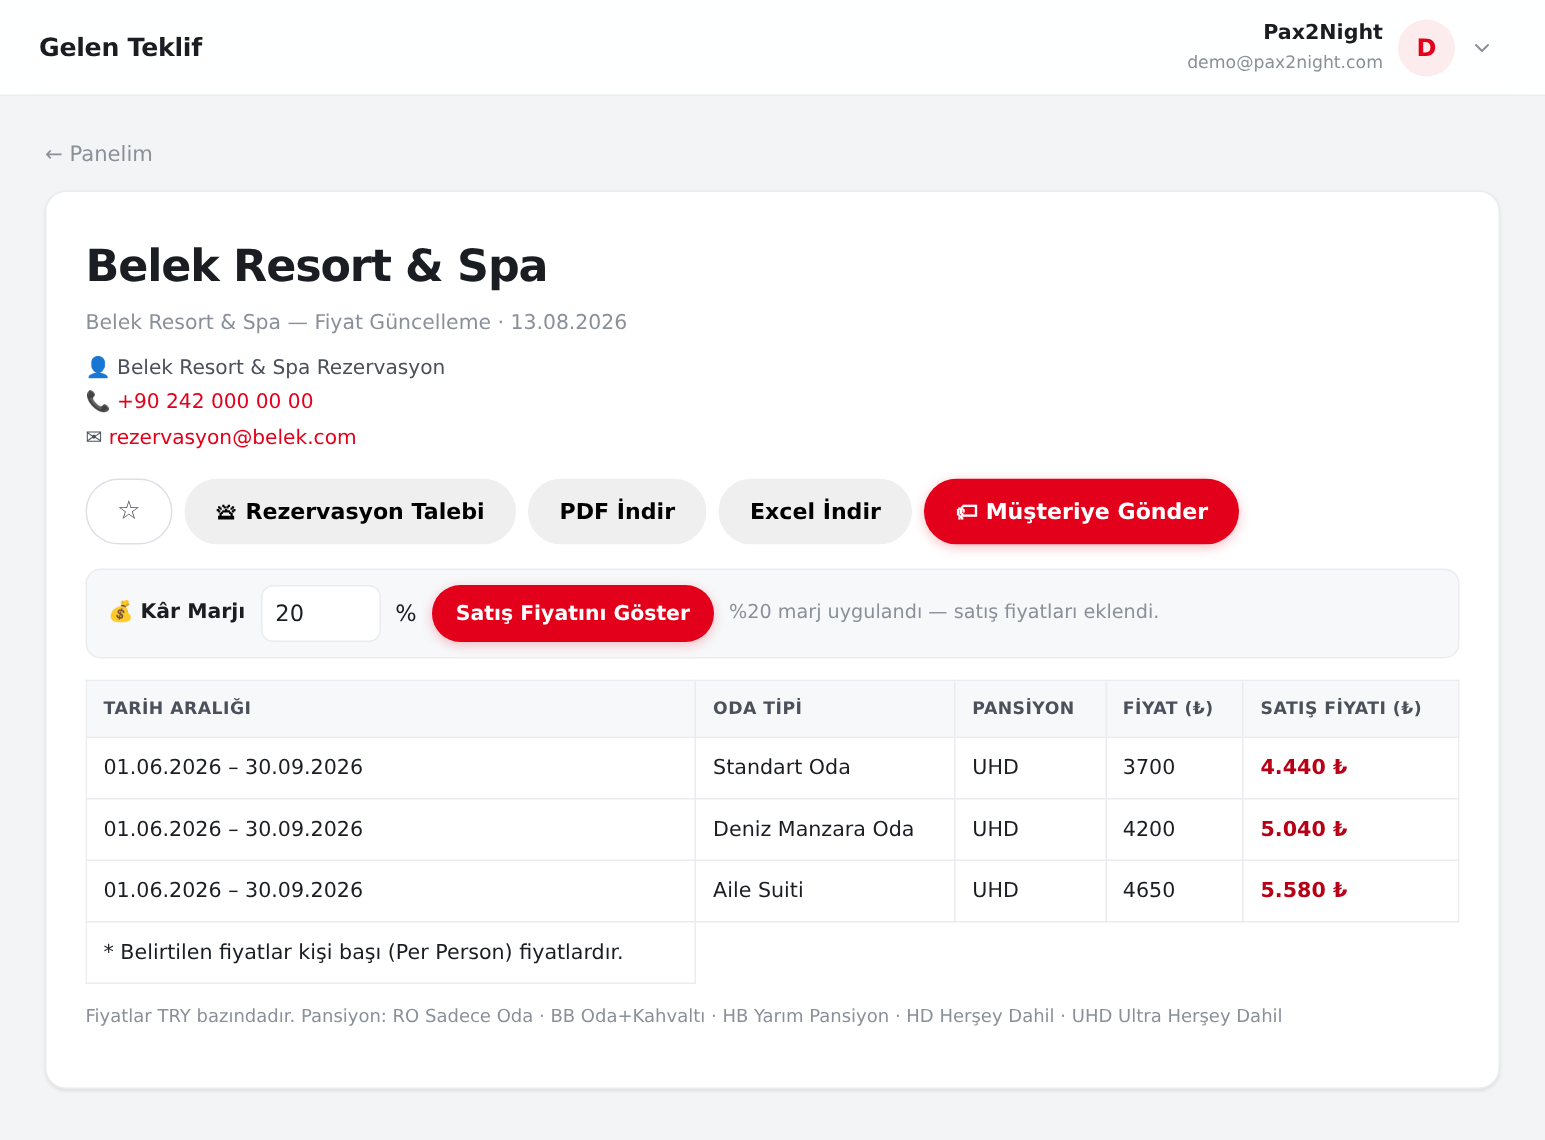Click the TARİH ARALIĞI column header
The width and height of the screenshot is (1545, 1140).
click(x=391, y=708)
